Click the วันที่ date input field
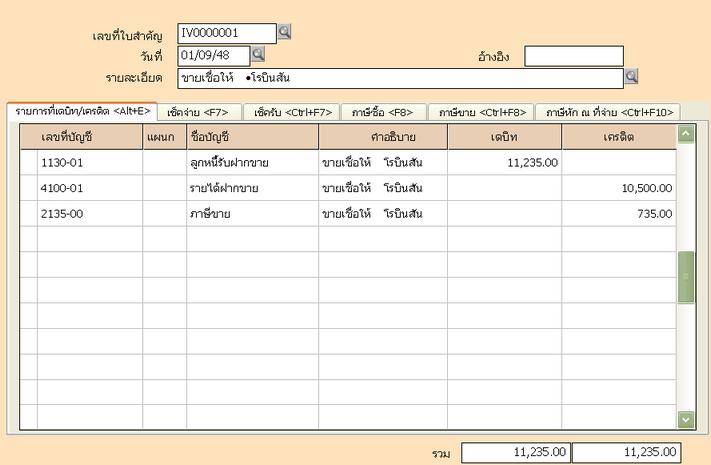Screen dimensions: 711x465 click(213, 55)
